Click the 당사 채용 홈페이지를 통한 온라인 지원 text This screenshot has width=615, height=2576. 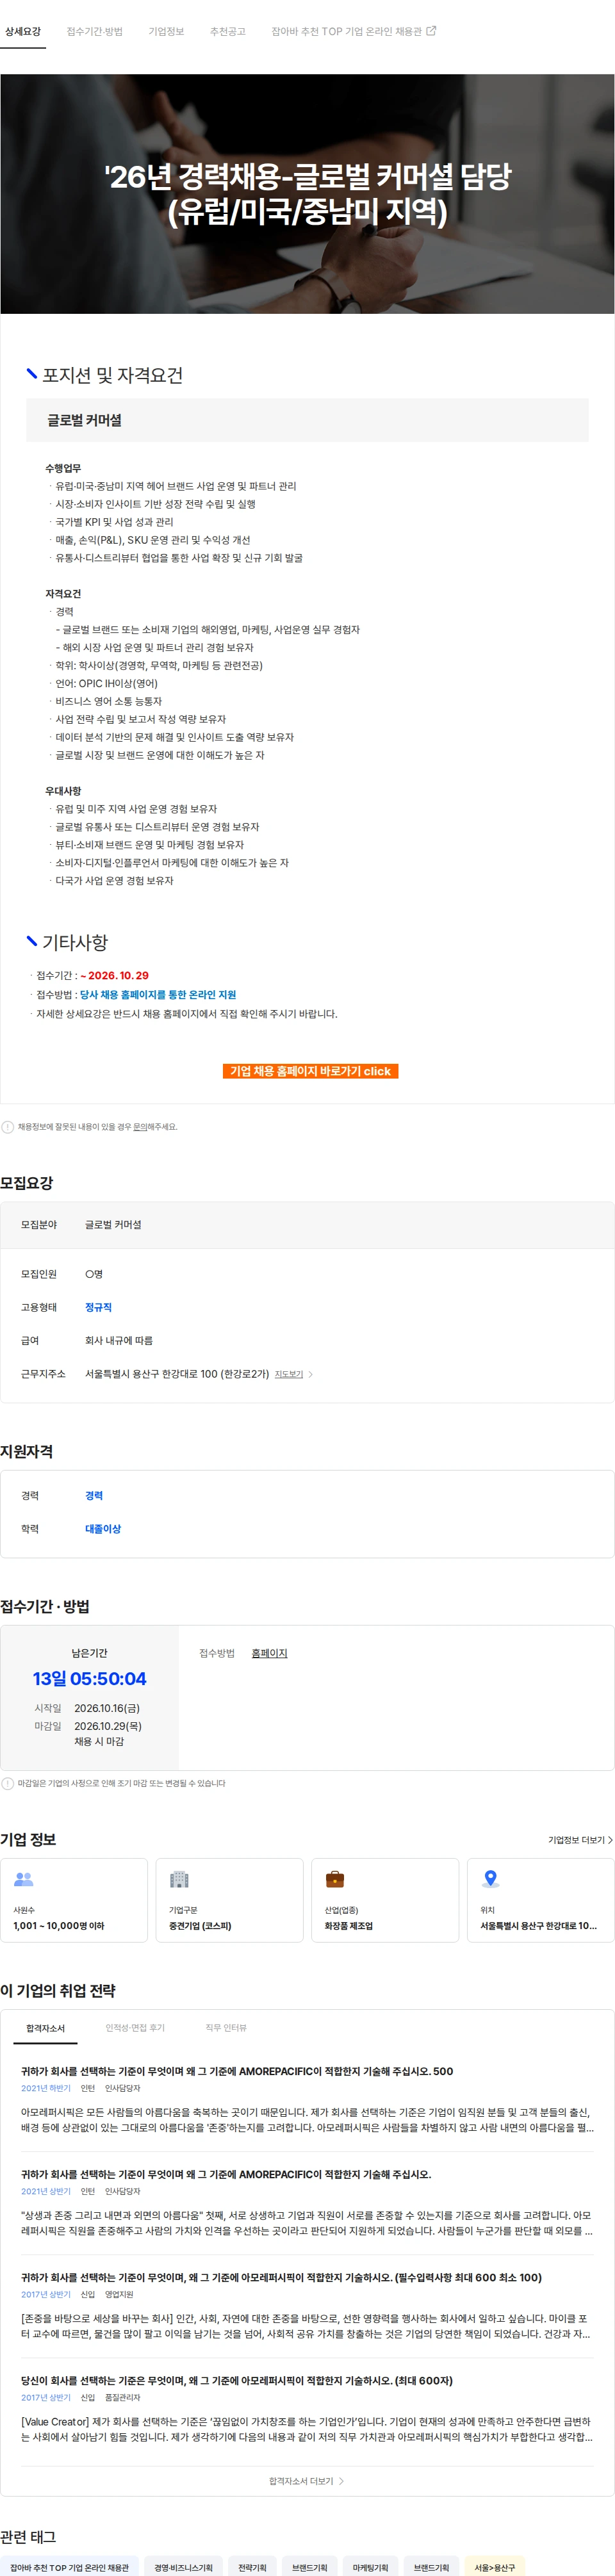(x=158, y=994)
